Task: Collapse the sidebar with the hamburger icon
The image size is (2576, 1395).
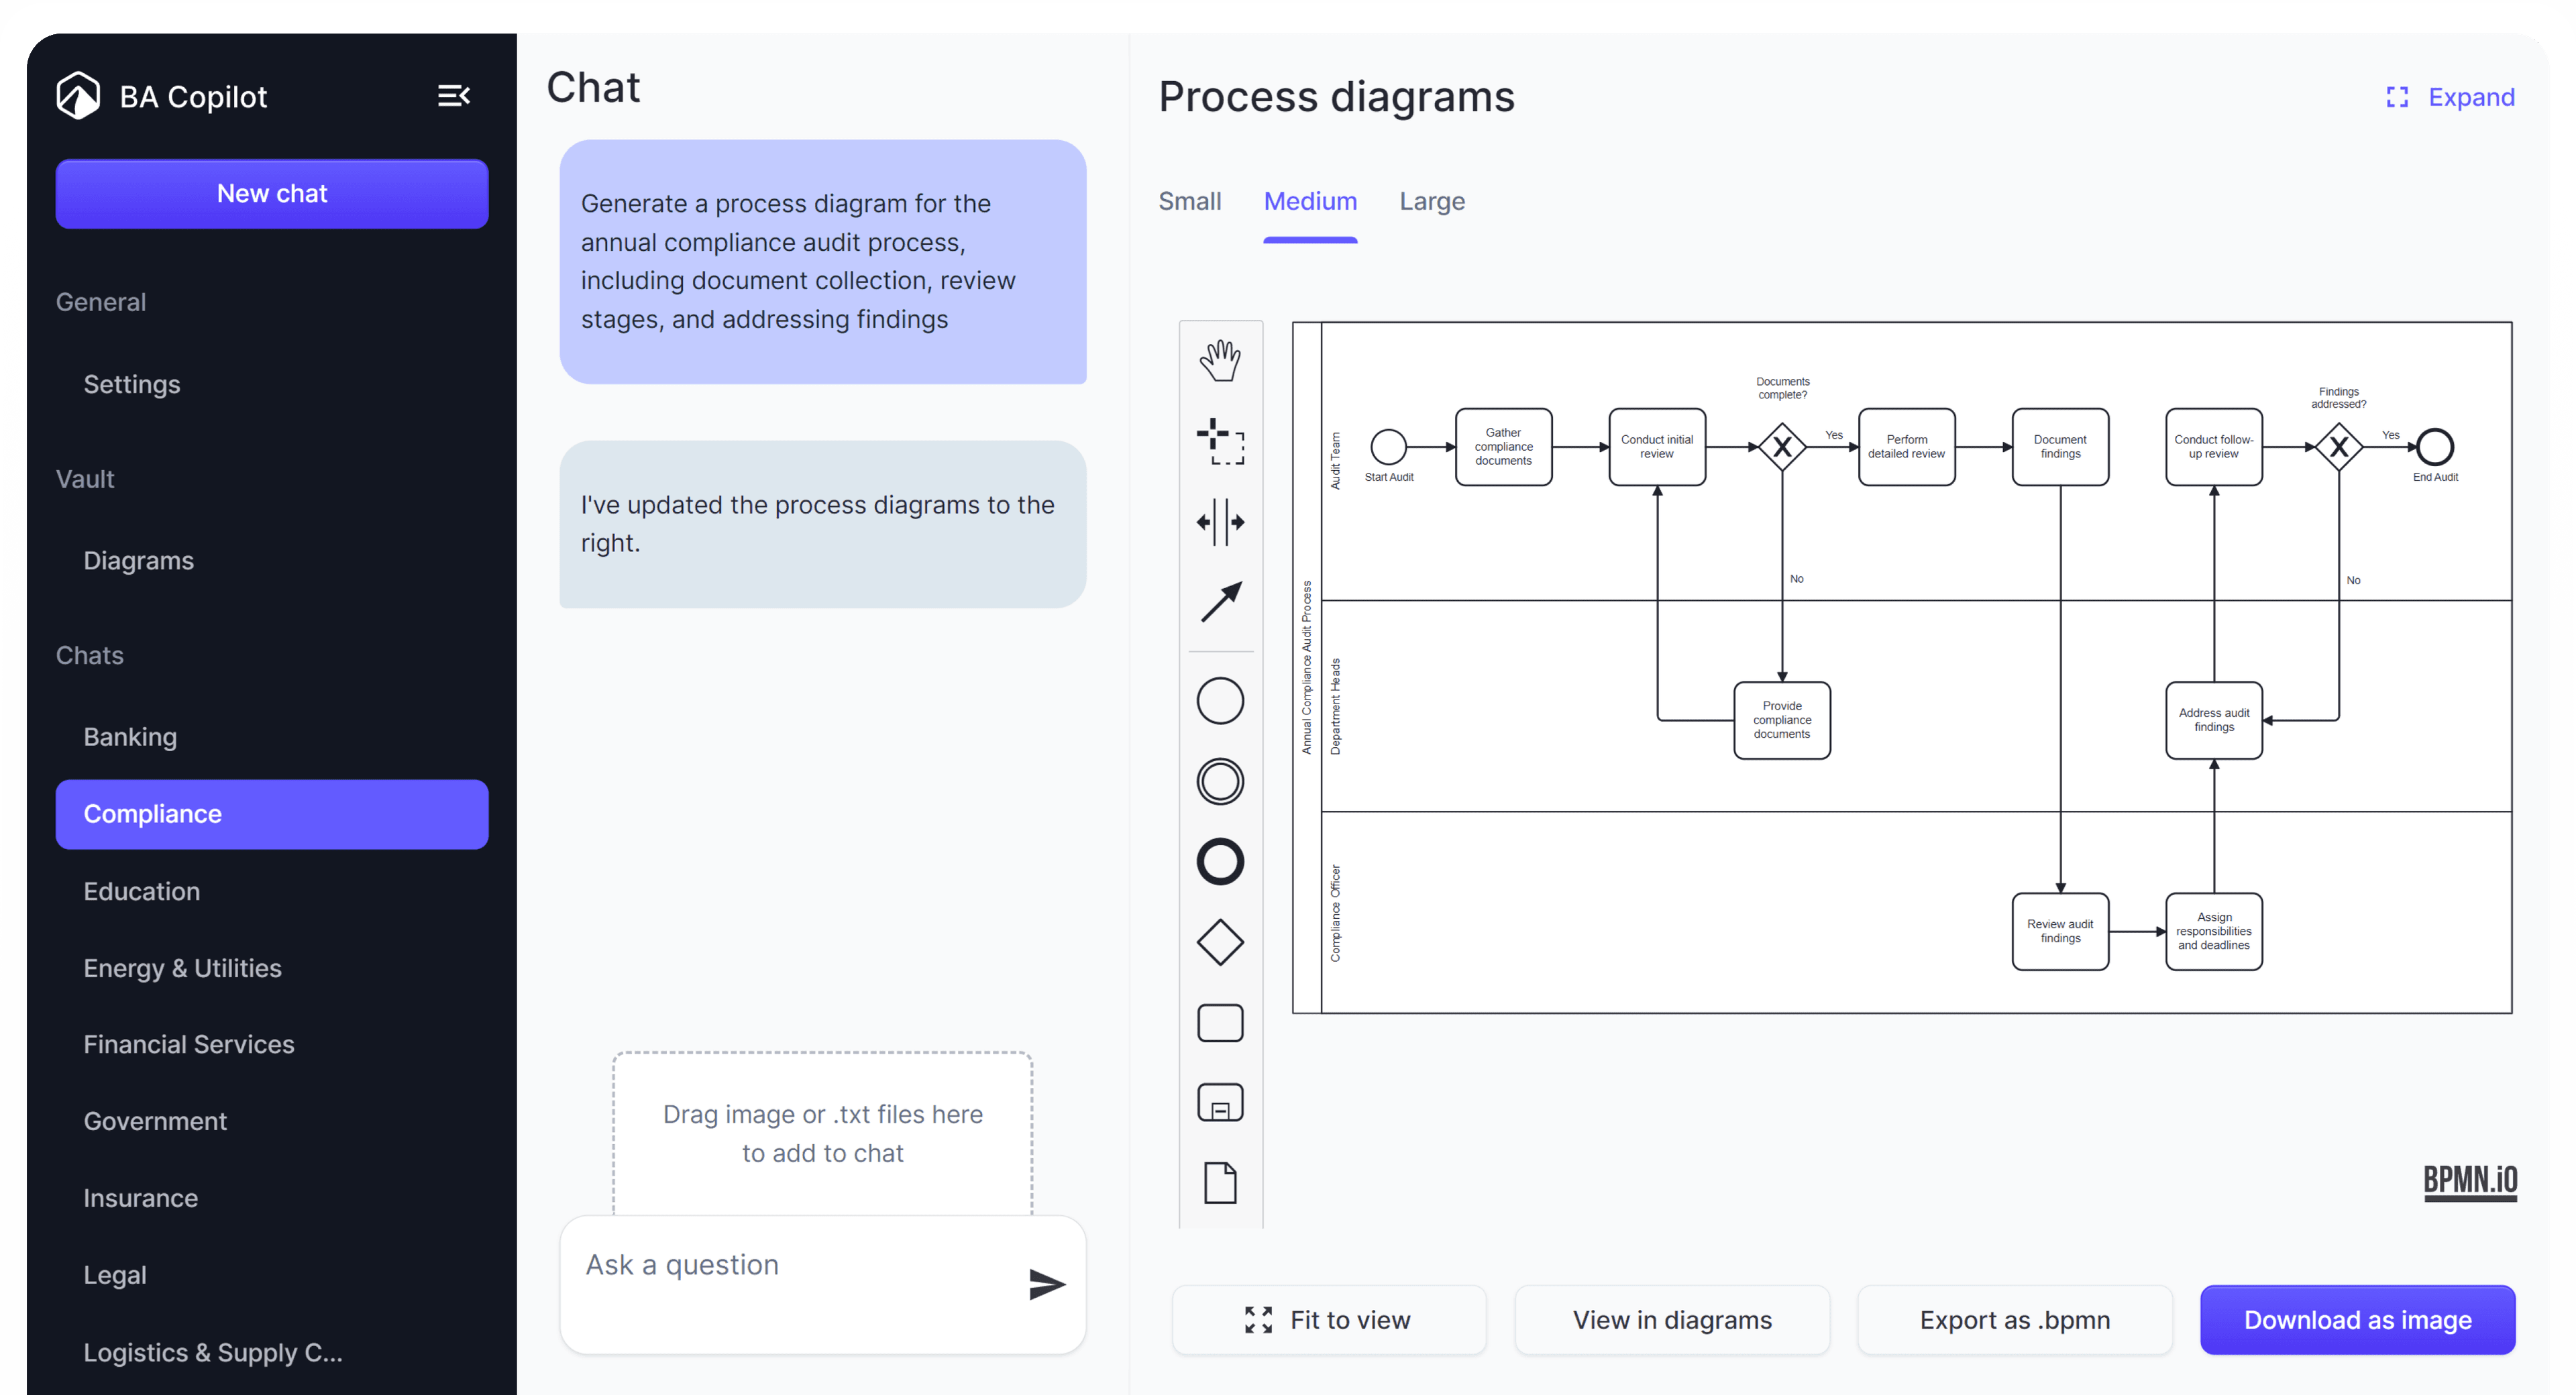Action: pos(454,95)
